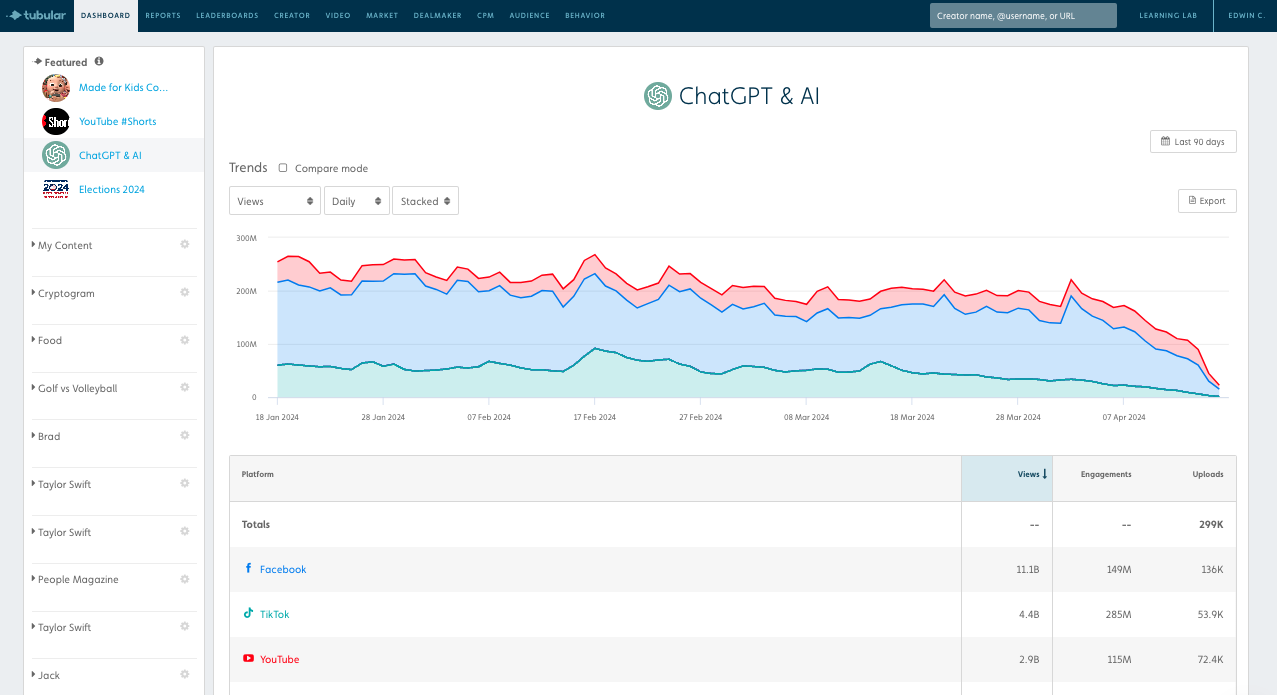Open the Views metric dropdown
This screenshot has width=1277, height=695.
(x=275, y=201)
